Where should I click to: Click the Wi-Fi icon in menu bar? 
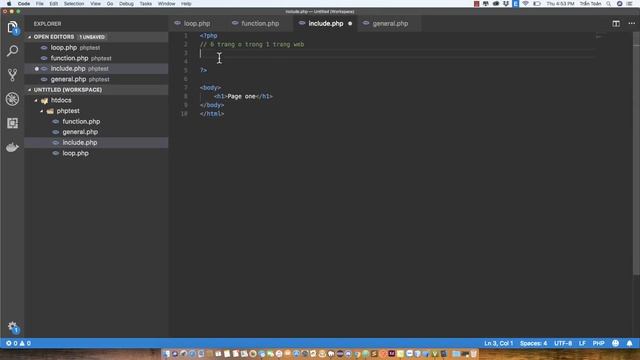pyautogui.click(x=526, y=4)
